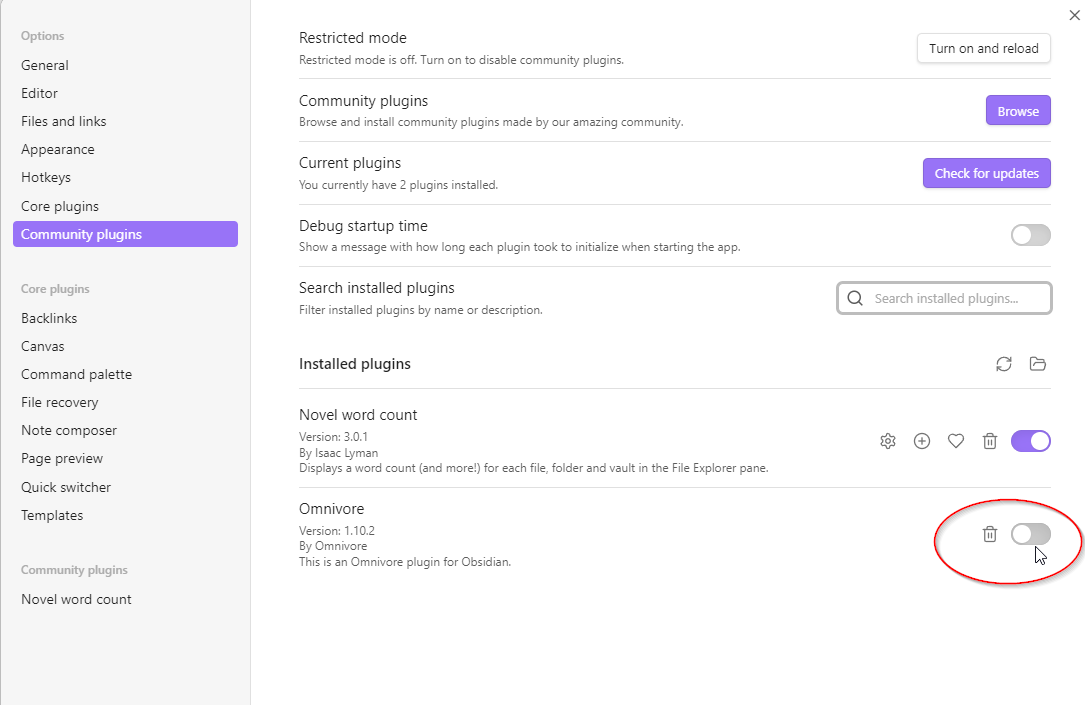Select Hotkeys in the options sidebar
This screenshot has width=1085, height=705.
[46, 177]
